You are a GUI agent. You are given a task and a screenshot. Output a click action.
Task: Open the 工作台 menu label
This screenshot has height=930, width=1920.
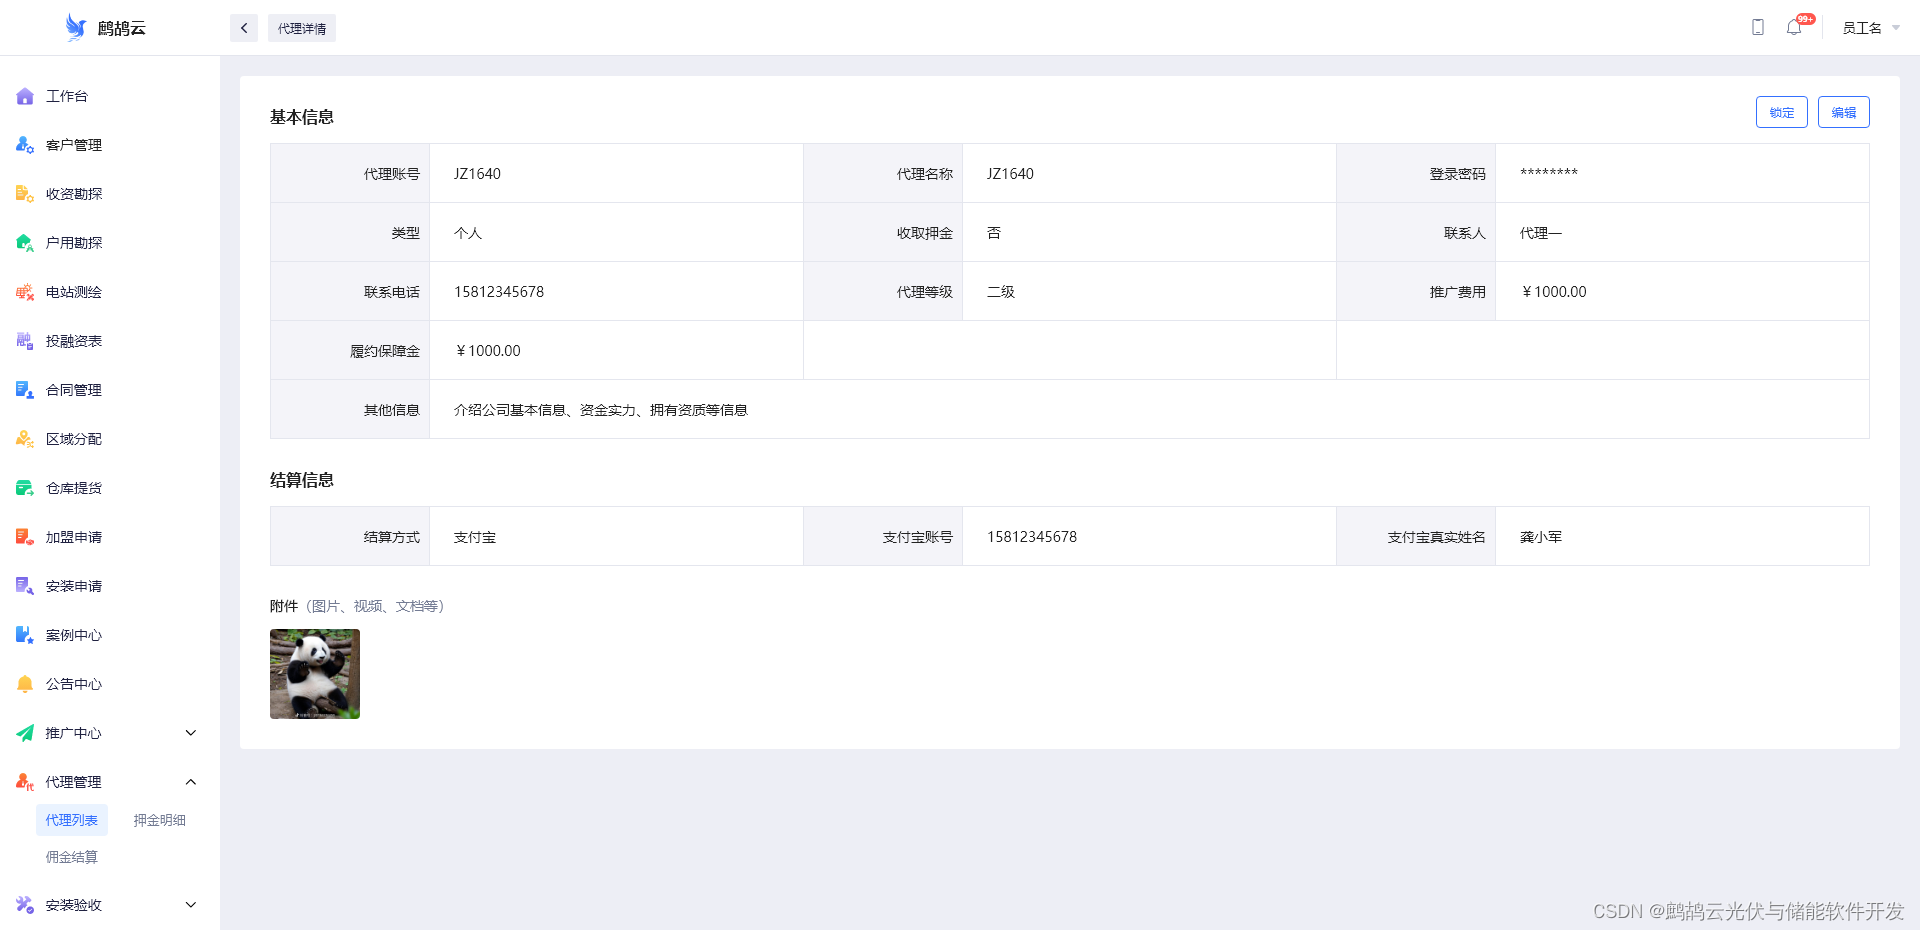67,96
